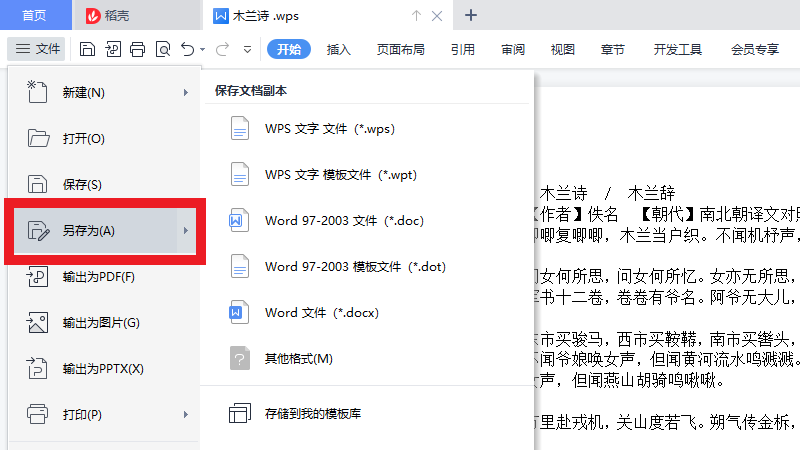Viewport: 800px width, 450px height.
Task: Click the undo arrow icon
Action: [187, 49]
